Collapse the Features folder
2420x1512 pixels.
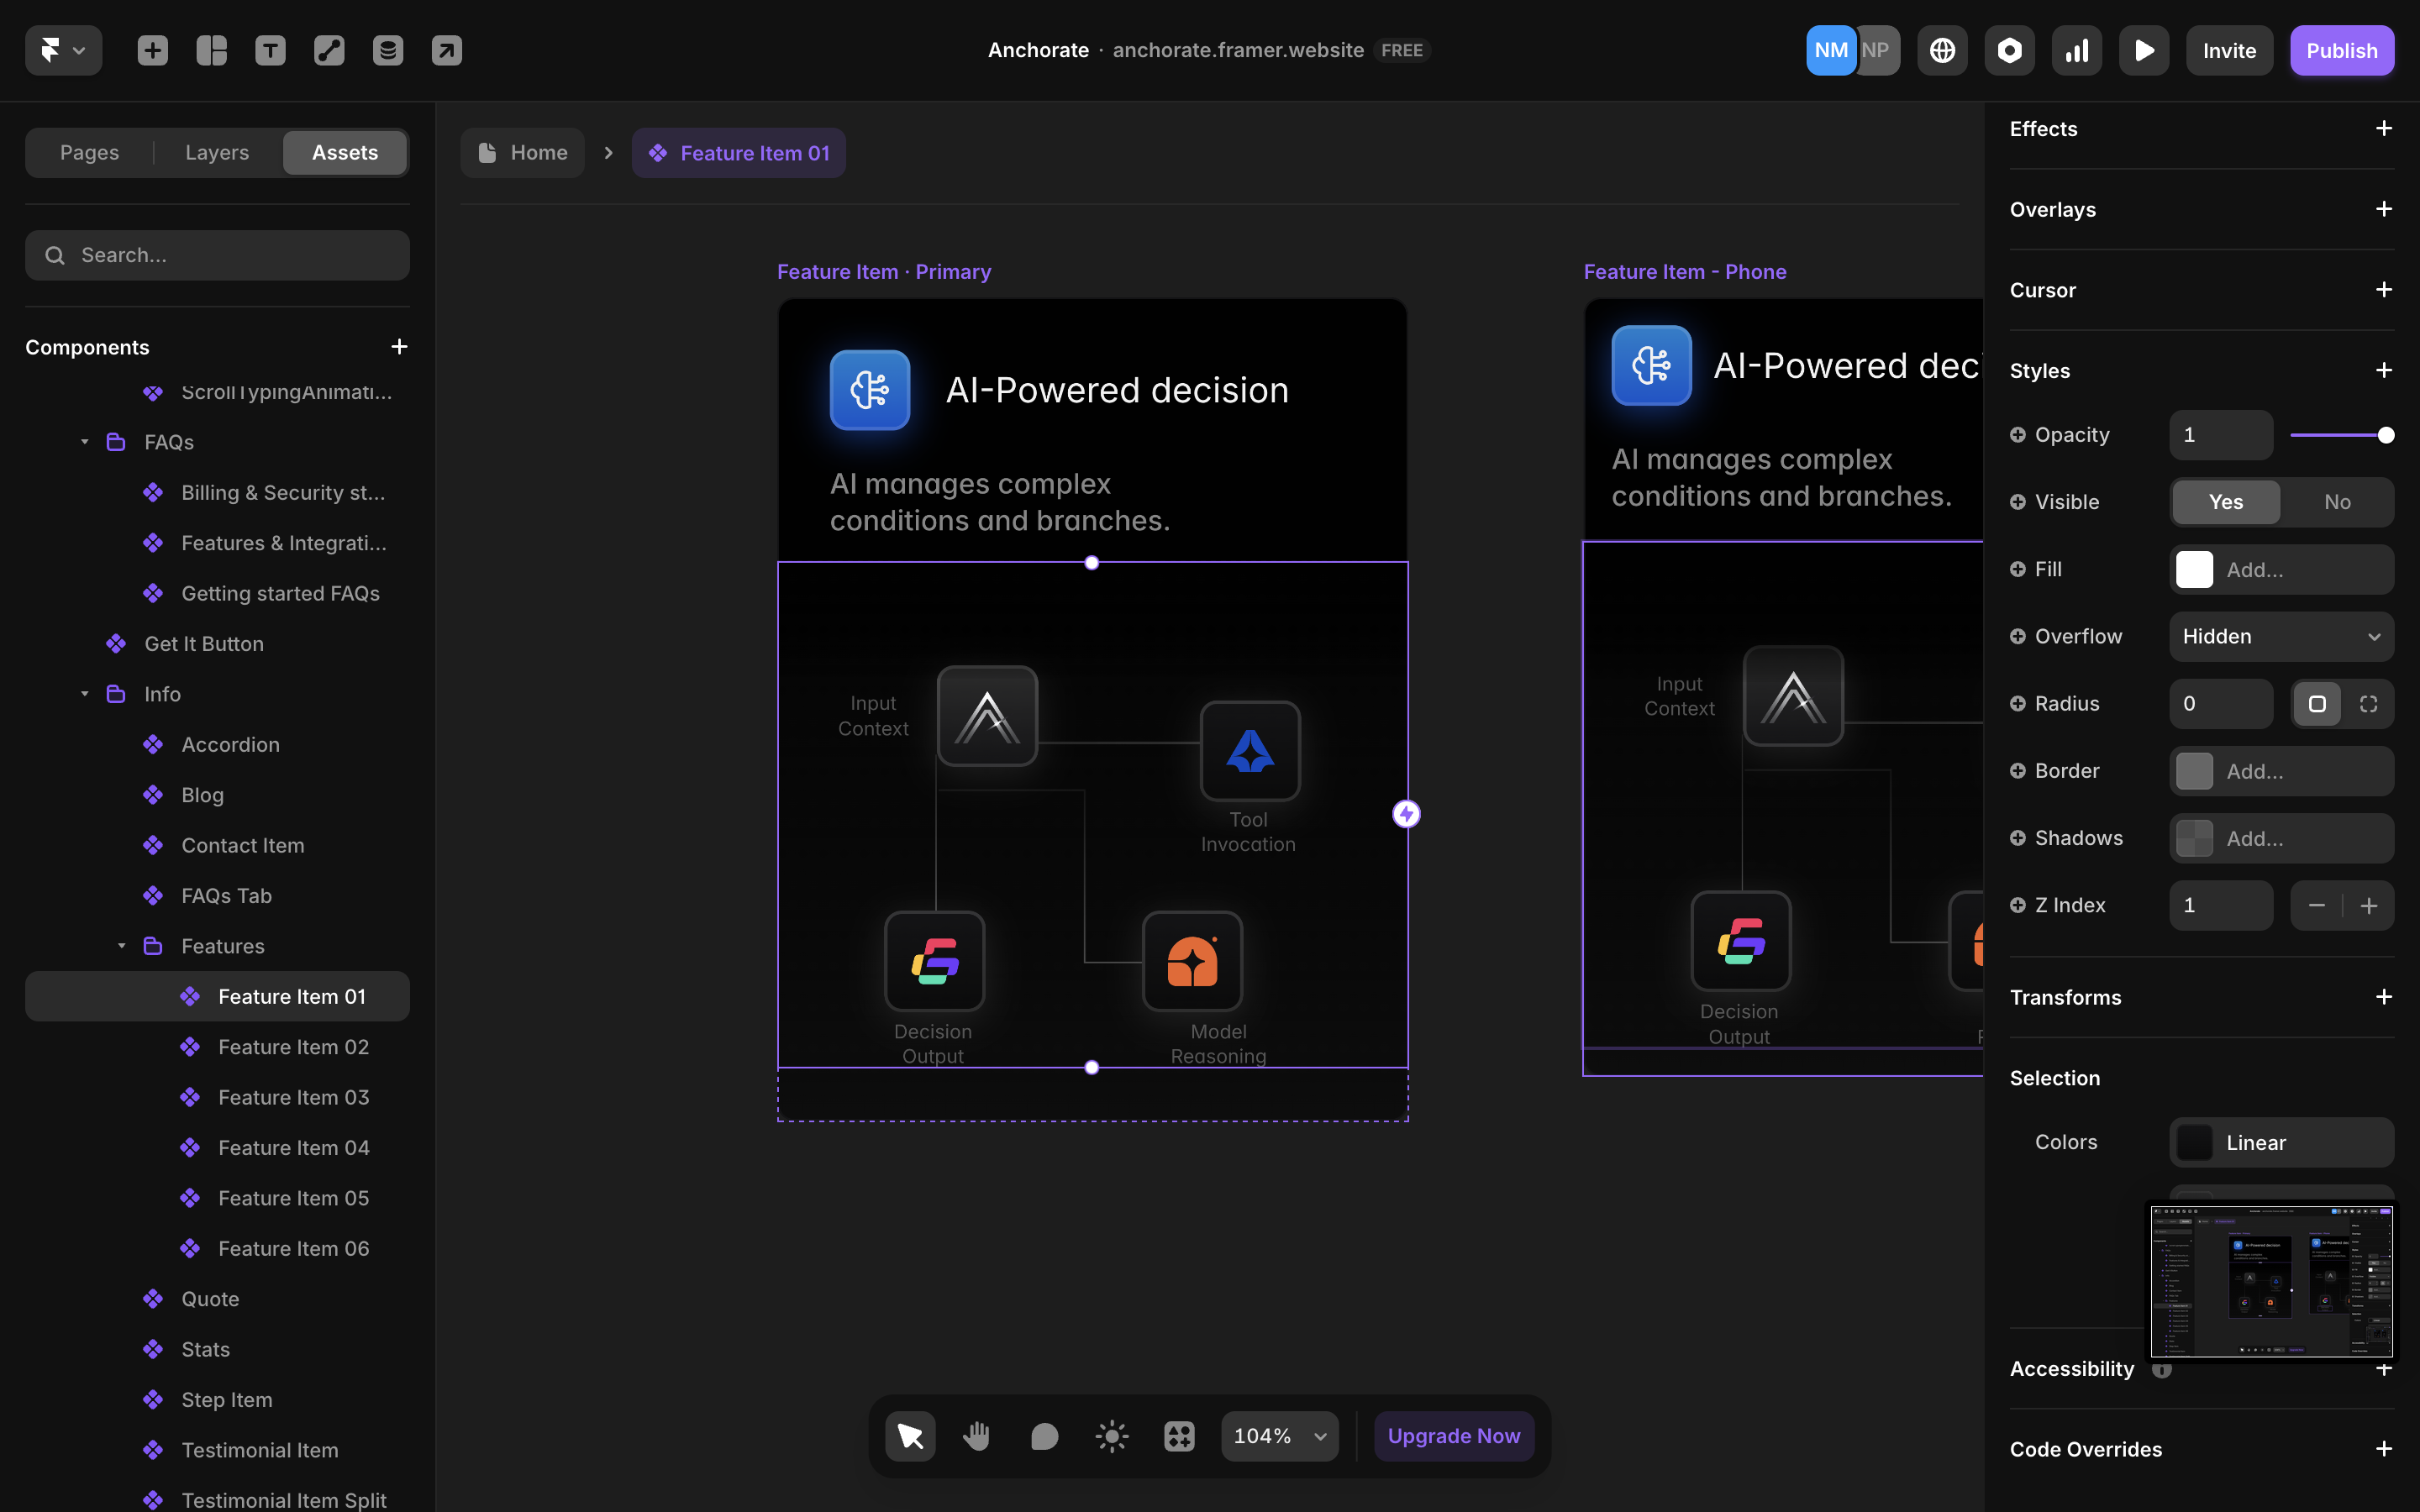tap(122, 946)
